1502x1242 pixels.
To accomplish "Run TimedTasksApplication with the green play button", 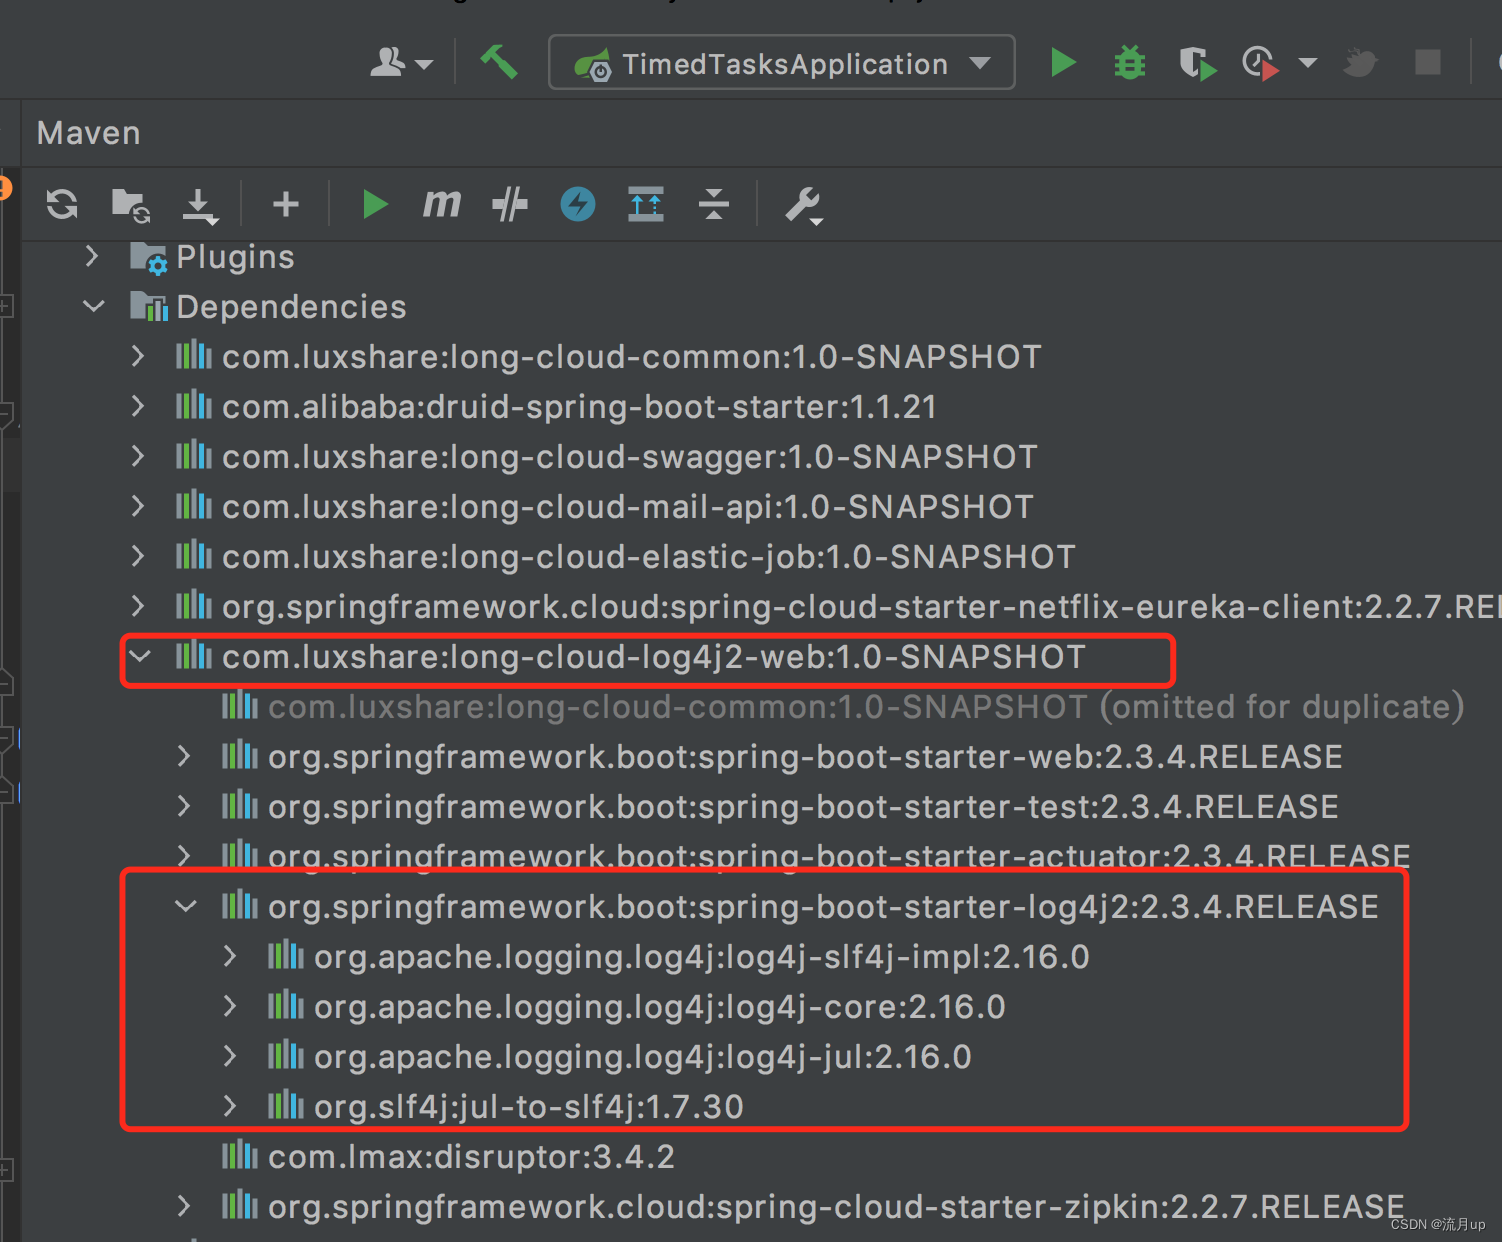I will point(1063,63).
